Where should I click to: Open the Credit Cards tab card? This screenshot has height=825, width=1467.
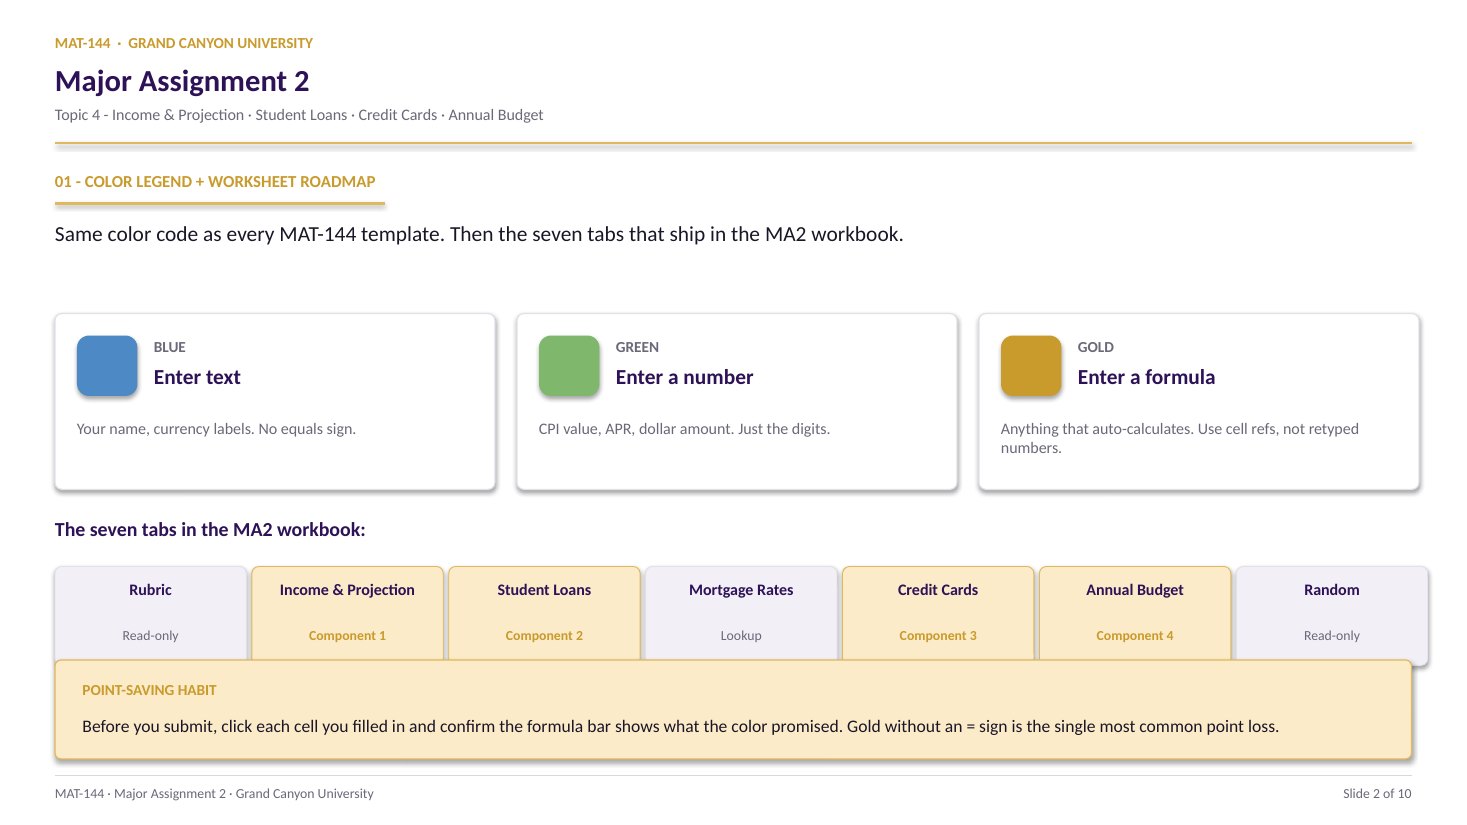click(938, 613)
